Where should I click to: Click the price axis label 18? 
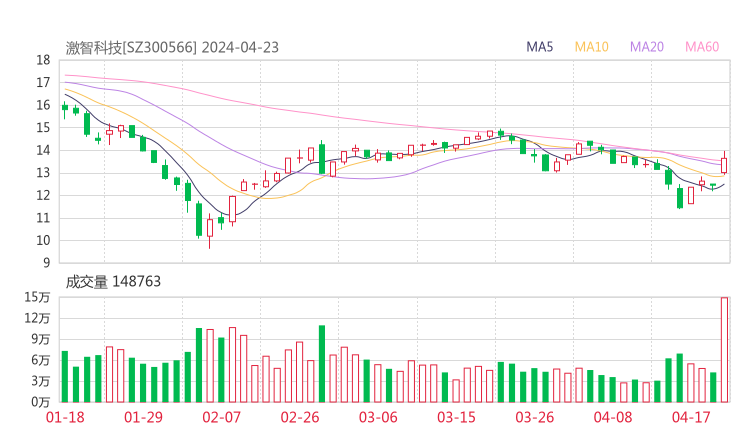[x=43, y=60]
